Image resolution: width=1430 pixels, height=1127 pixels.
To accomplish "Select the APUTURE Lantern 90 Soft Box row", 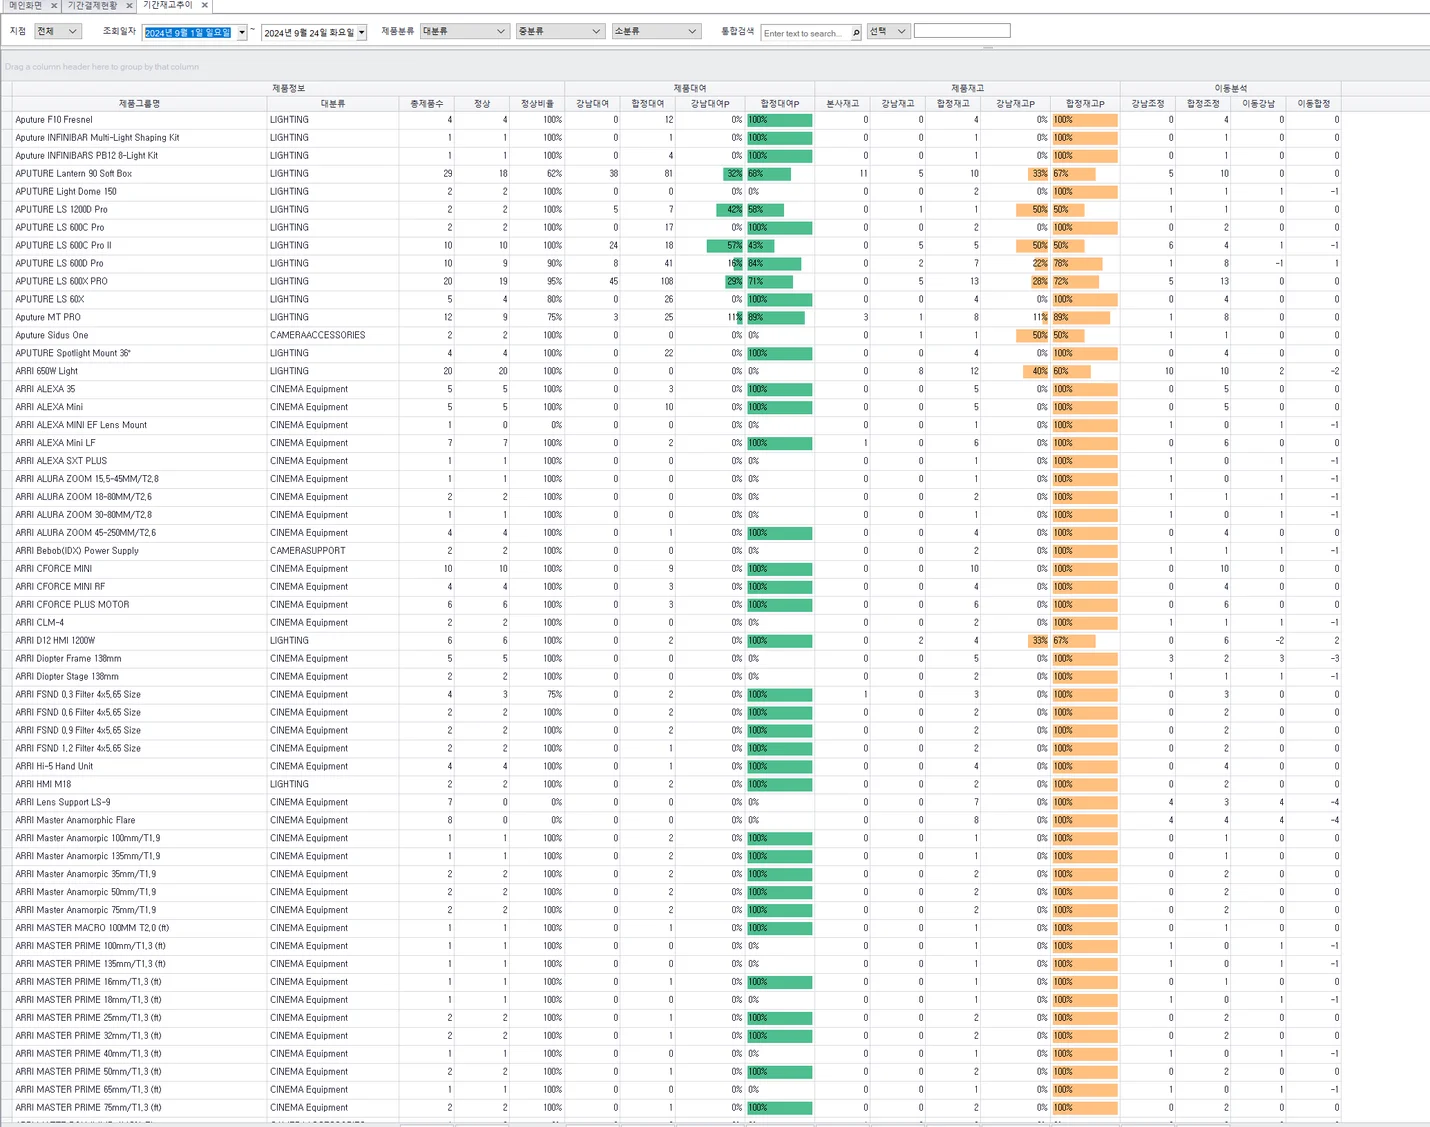I will [x=73, y=174].
